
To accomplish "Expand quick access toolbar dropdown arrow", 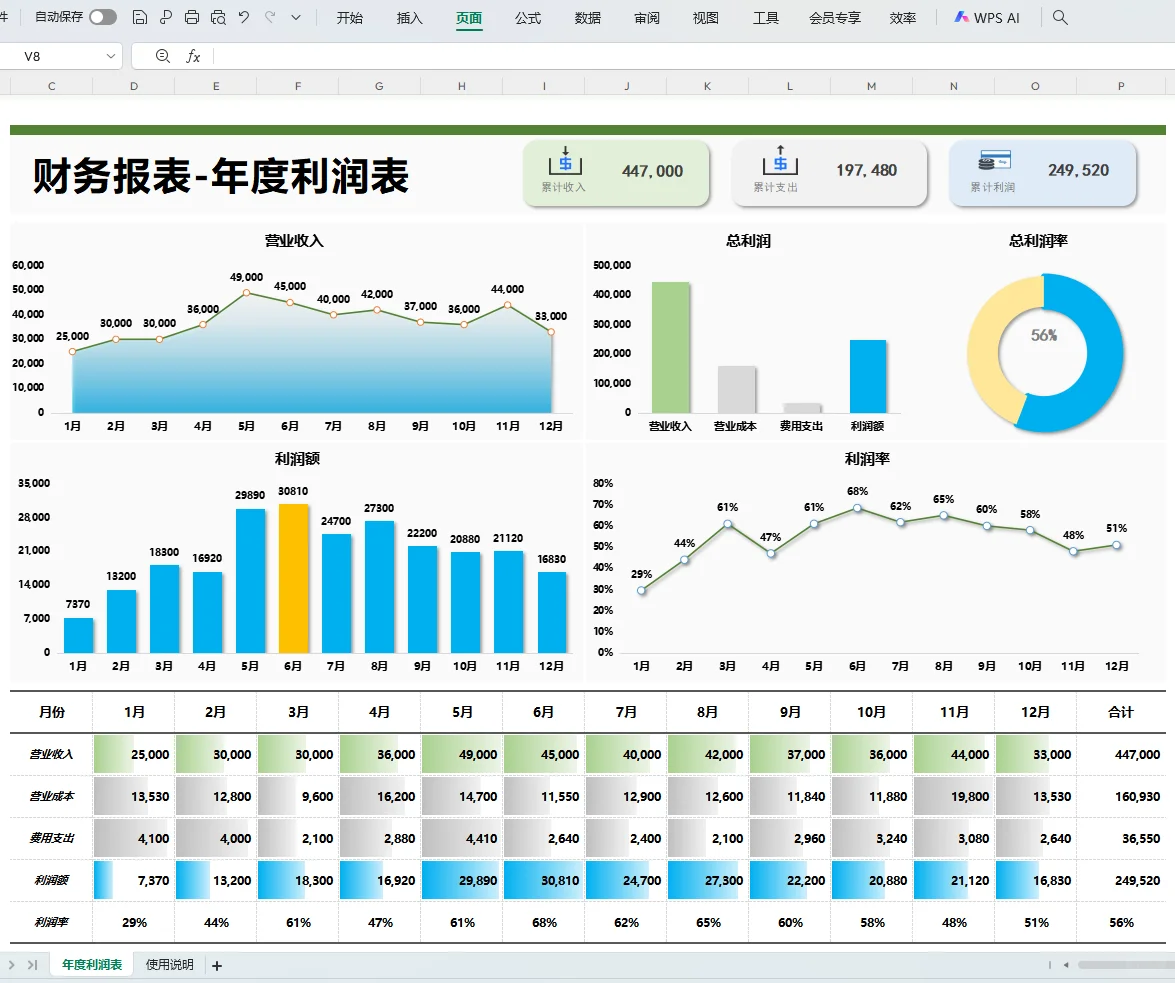I will (296, 17).
